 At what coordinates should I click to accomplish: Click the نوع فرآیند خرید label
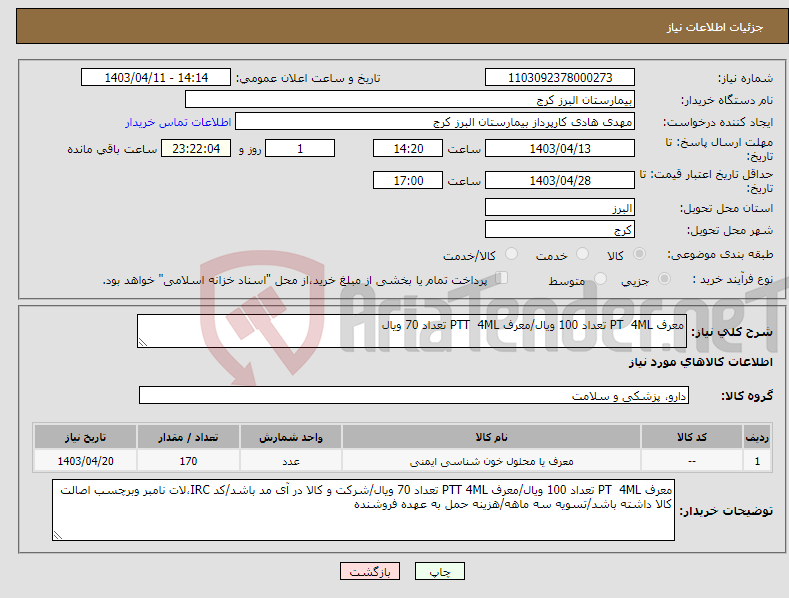click(733, 279)
